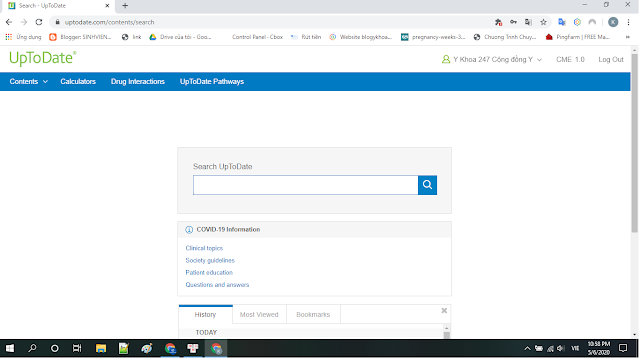Open Drug Interactions
Viewport: 640px width, 360px height.
tap(138, 82)
